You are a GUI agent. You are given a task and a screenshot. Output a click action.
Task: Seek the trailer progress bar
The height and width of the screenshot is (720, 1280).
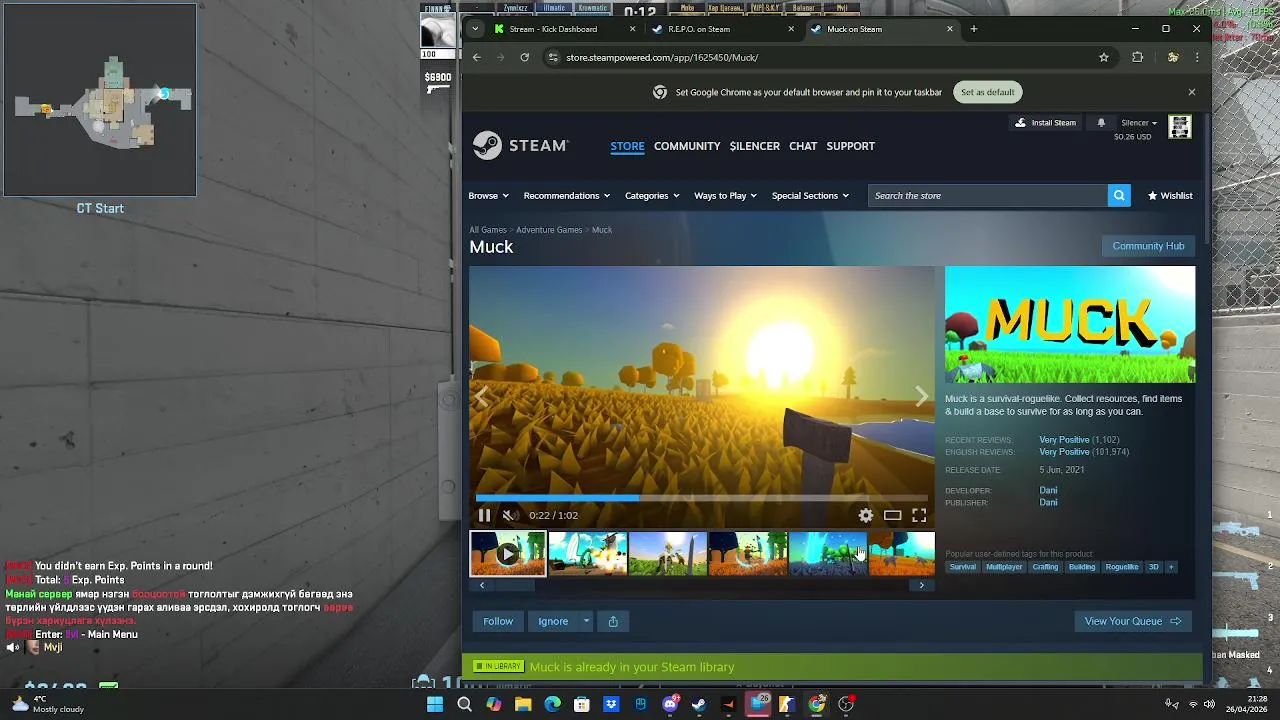(x=702, y=497)
